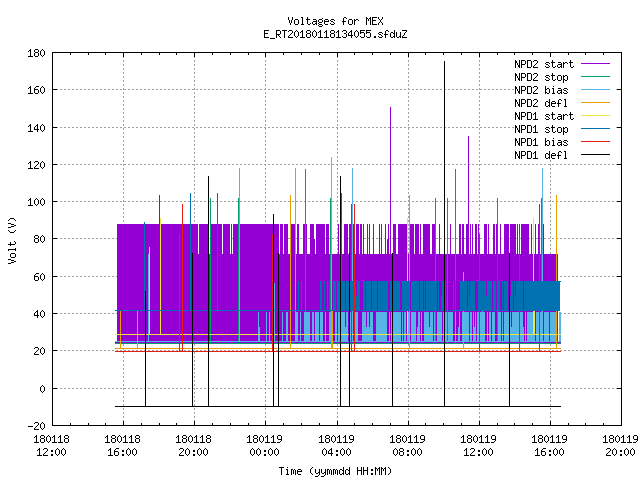Click the green NPD2 stop legend line
Screen dimensions: 640x480
(x=595, y=76)
